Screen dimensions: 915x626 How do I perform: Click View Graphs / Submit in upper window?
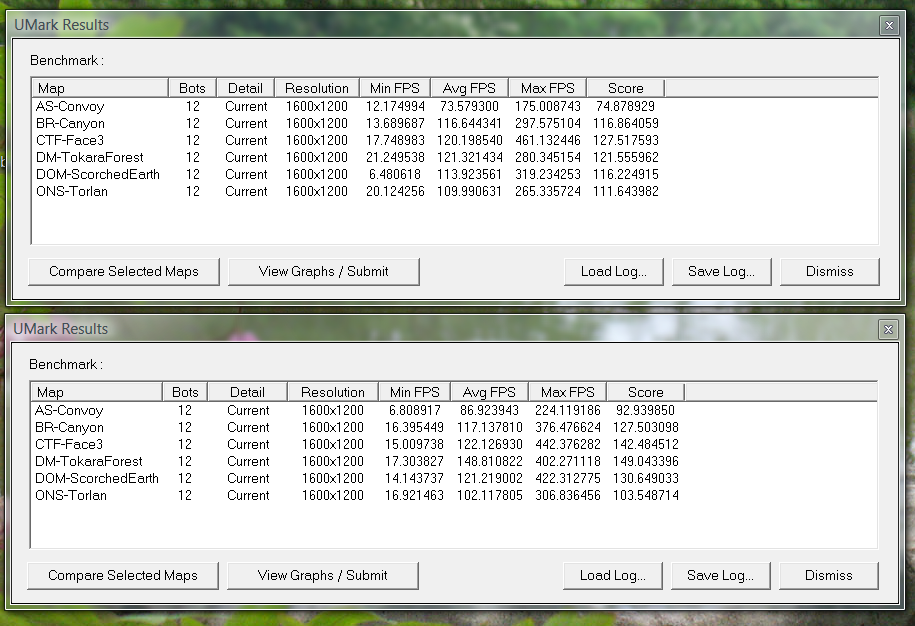pos(323,272)
